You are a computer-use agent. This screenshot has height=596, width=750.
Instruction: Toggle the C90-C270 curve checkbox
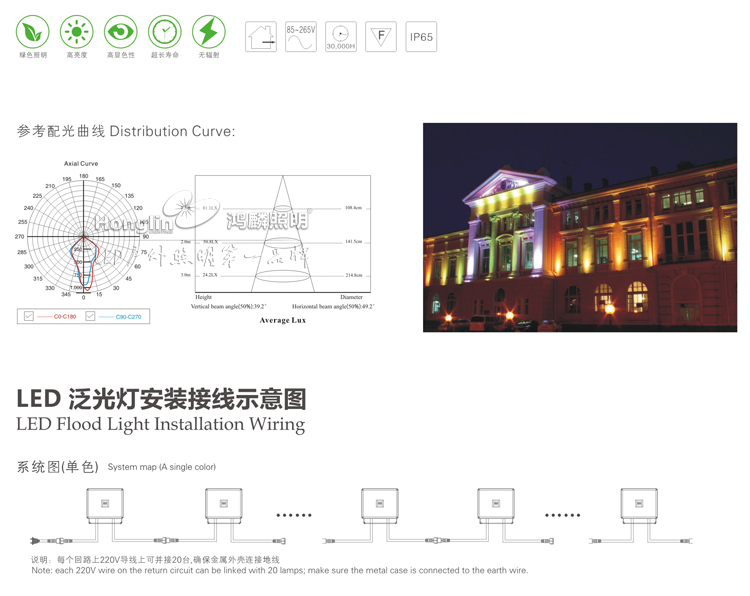[x=90, y=316]
